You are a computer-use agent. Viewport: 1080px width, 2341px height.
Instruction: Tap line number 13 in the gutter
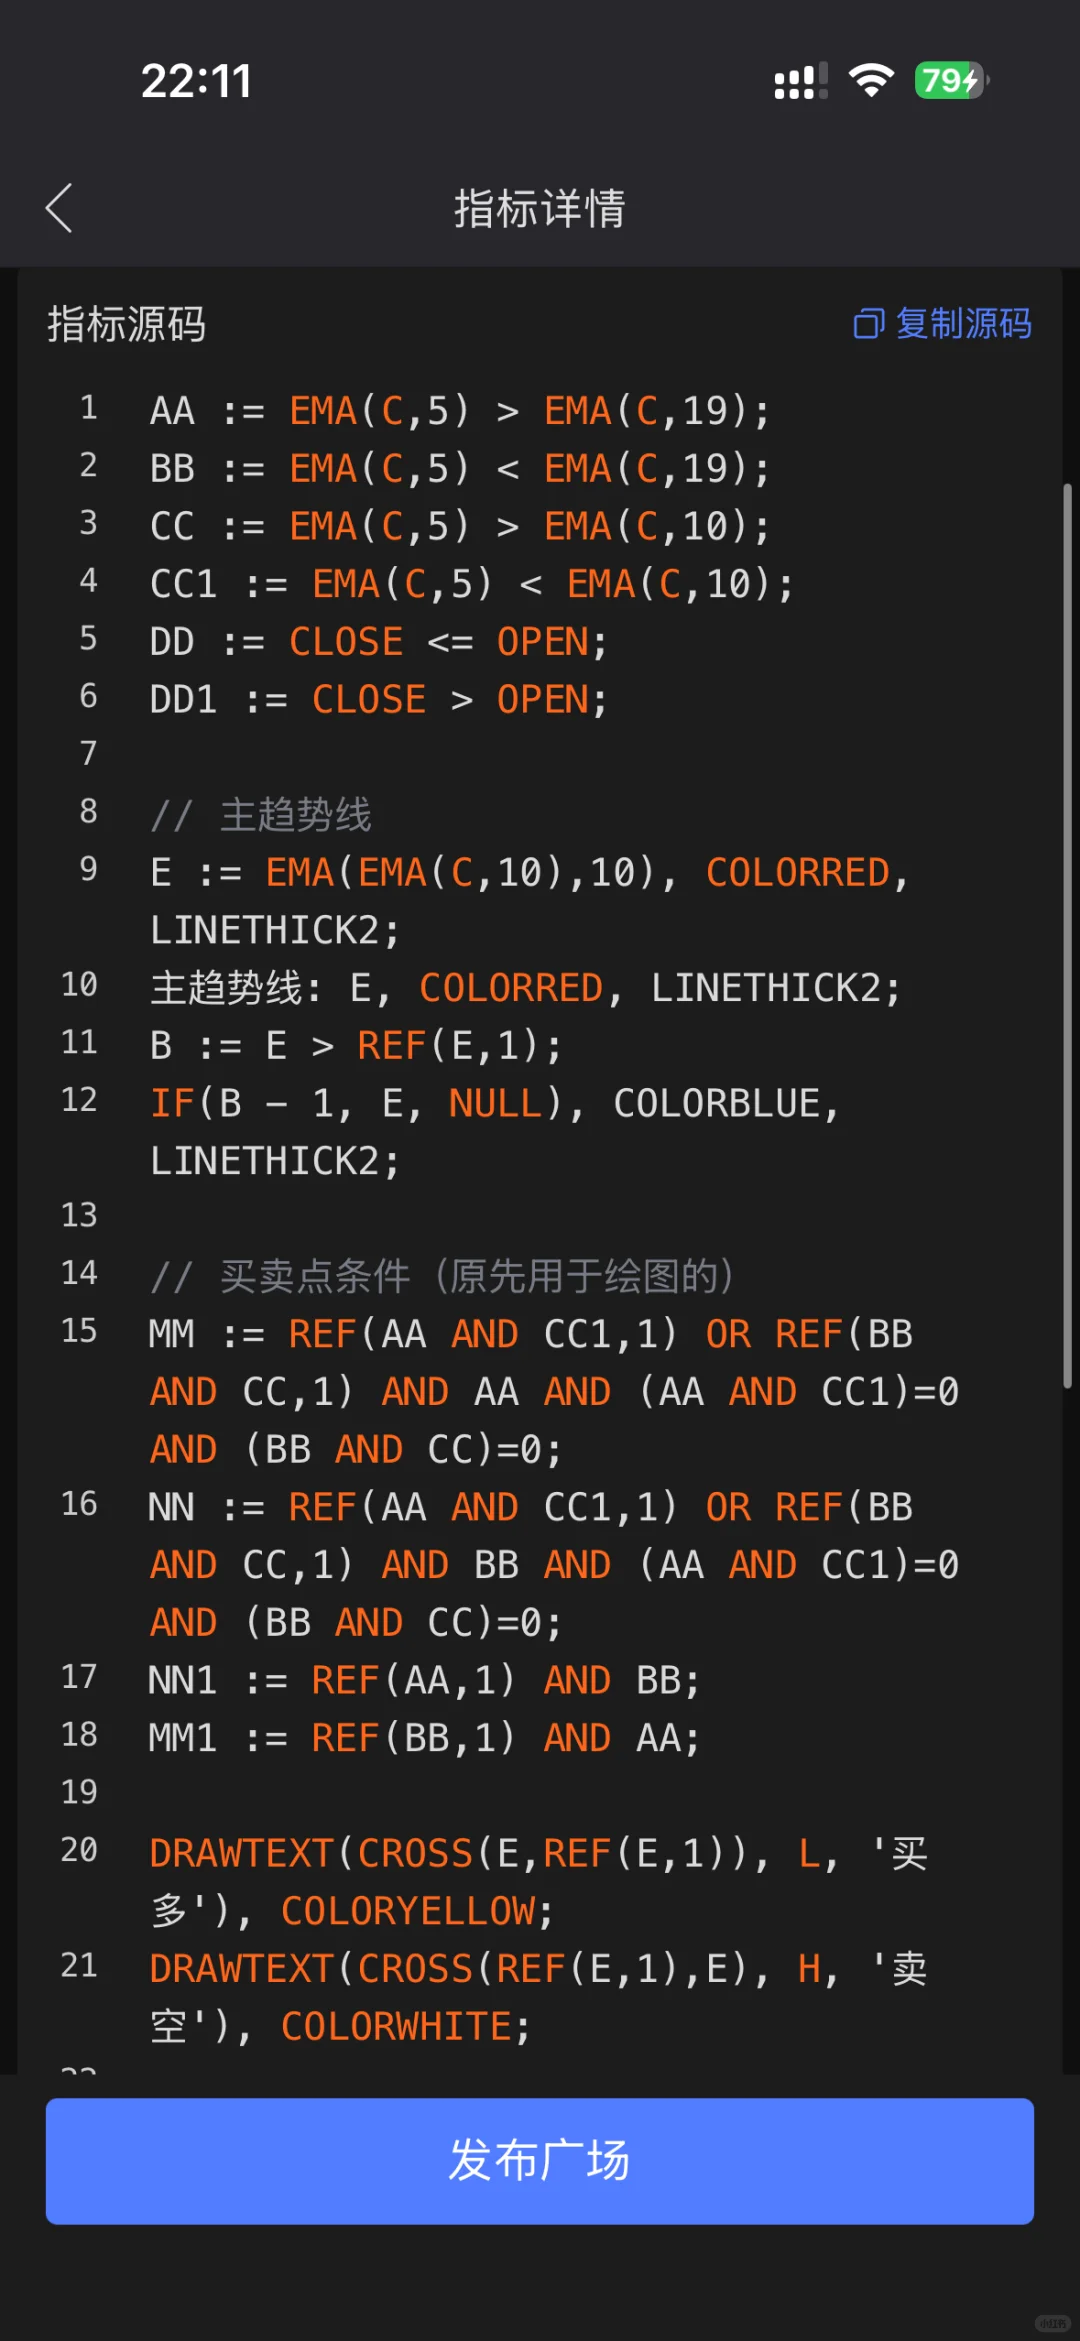click(x=79, y=1215)
